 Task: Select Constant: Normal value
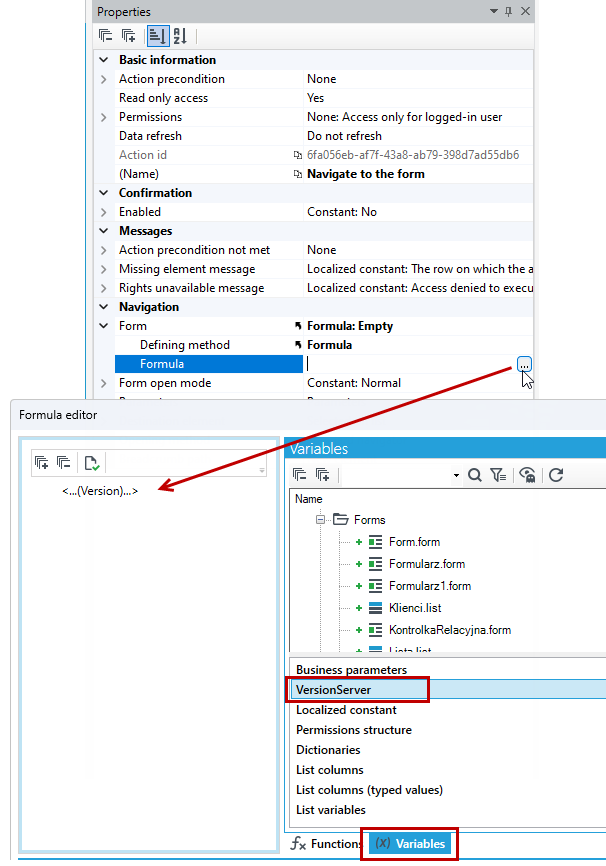click(x=354, y=383)
